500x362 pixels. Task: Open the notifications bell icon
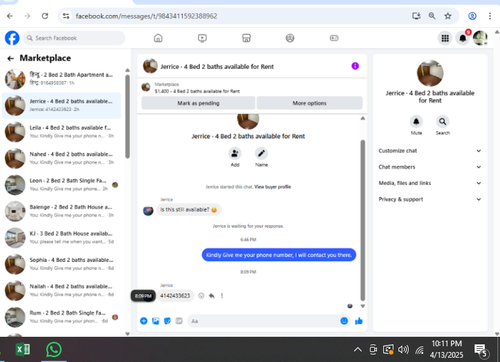pyautogui.click(x=463, y=38)
